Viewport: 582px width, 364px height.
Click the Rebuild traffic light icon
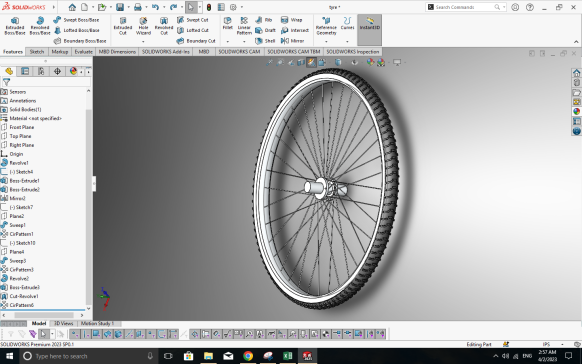point(209,7)
